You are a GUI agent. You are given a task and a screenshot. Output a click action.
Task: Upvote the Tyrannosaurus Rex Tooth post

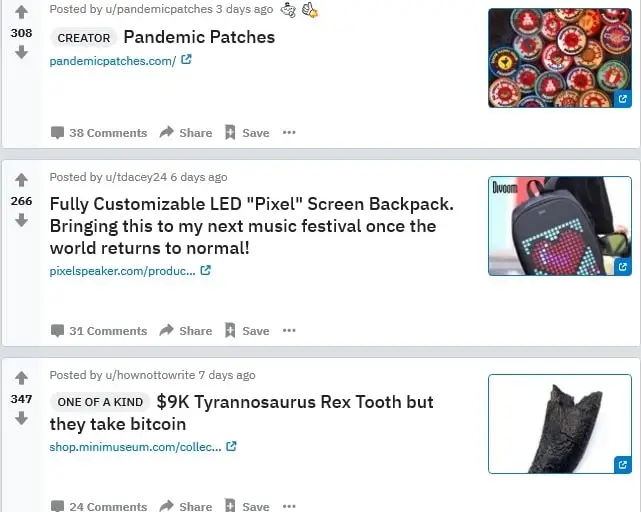tap(21, 378)
